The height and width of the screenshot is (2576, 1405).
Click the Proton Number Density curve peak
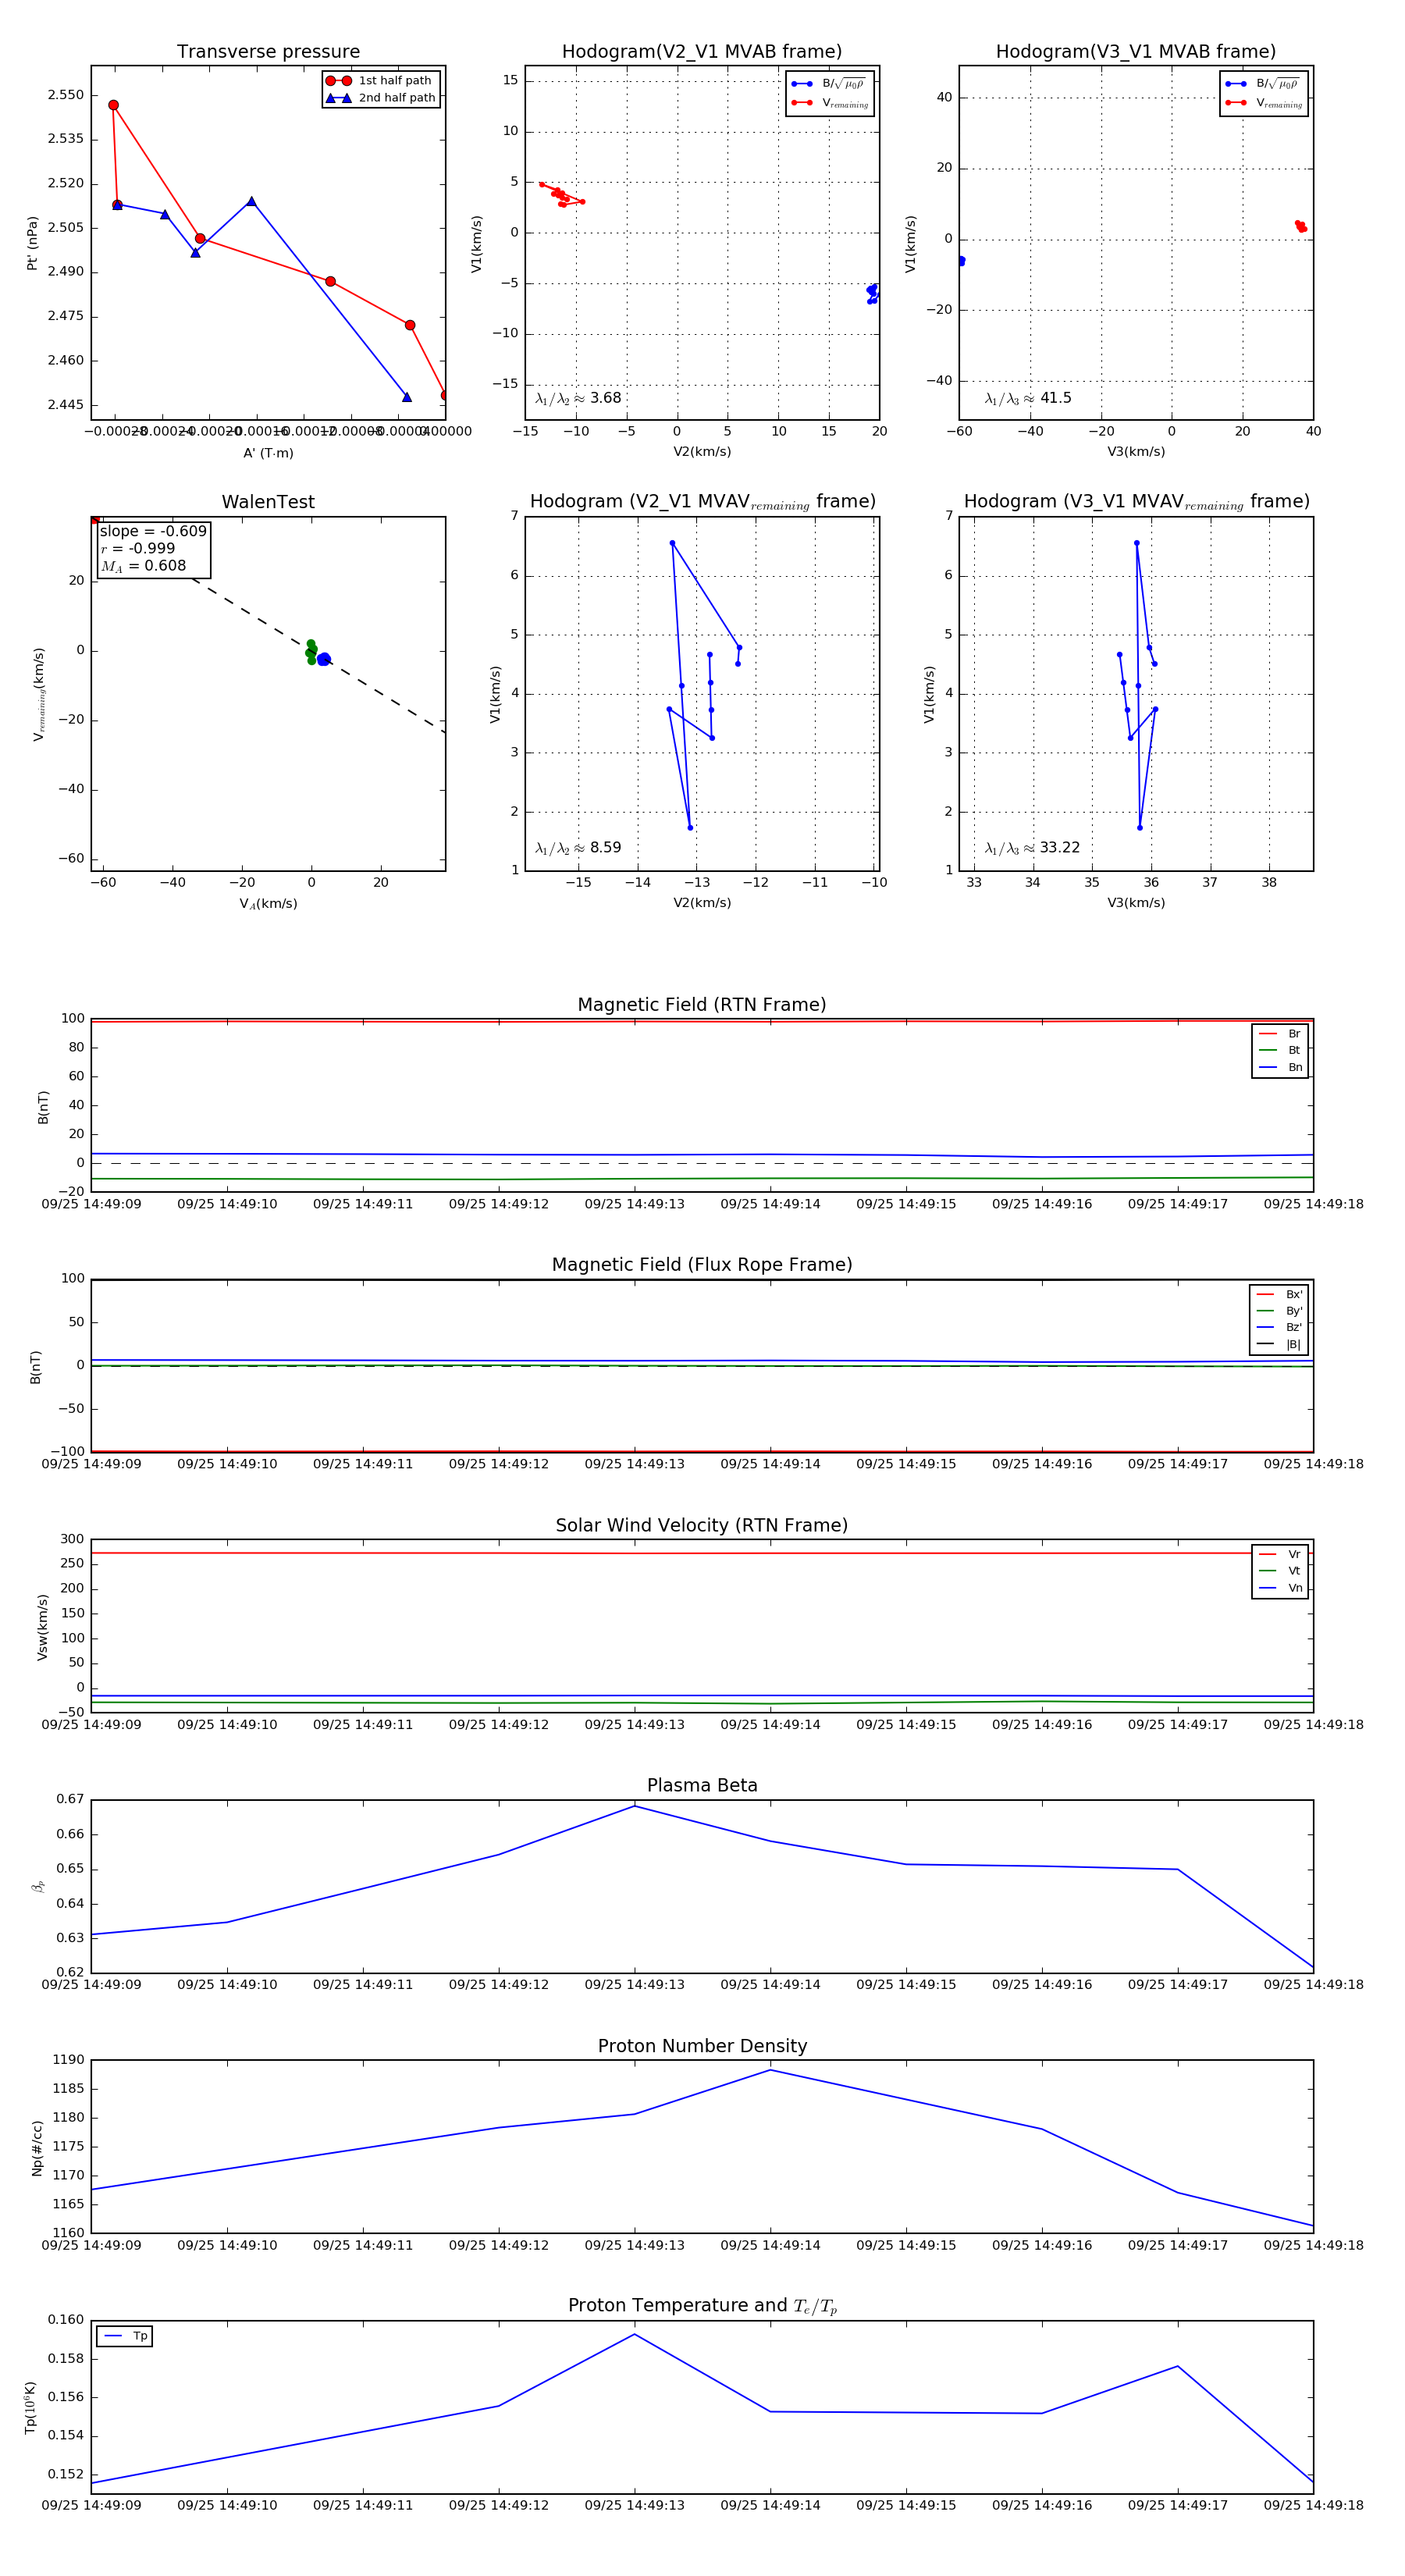tap(770, 2070)
